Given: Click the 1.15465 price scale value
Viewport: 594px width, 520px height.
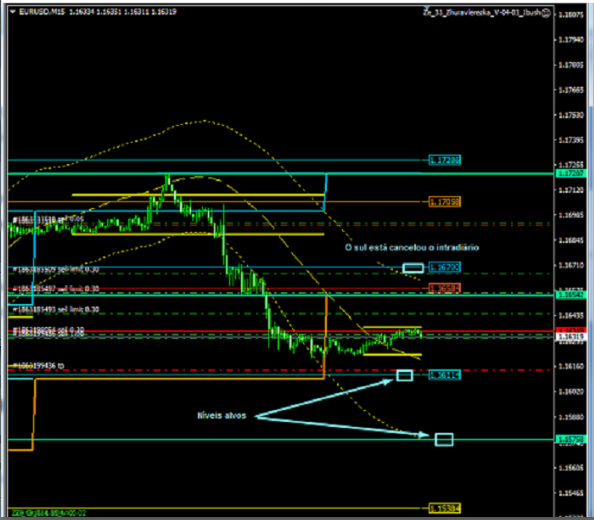Looking at the screenshot, I should (571, 493).
